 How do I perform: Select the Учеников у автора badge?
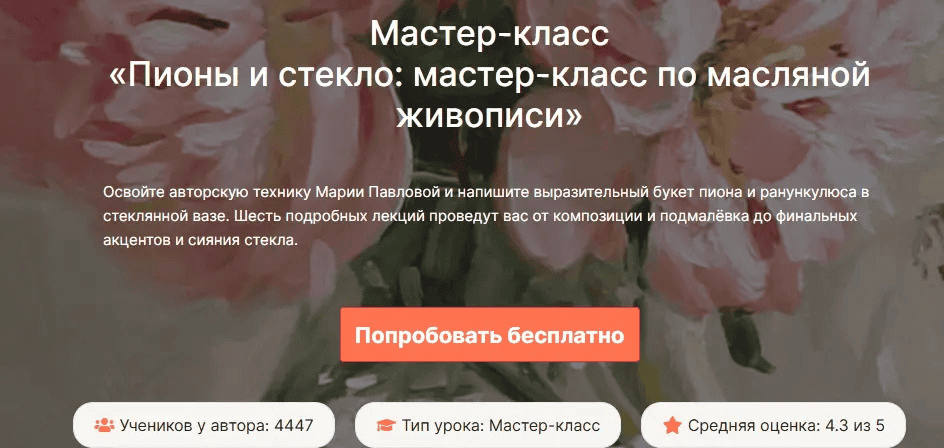203,425
